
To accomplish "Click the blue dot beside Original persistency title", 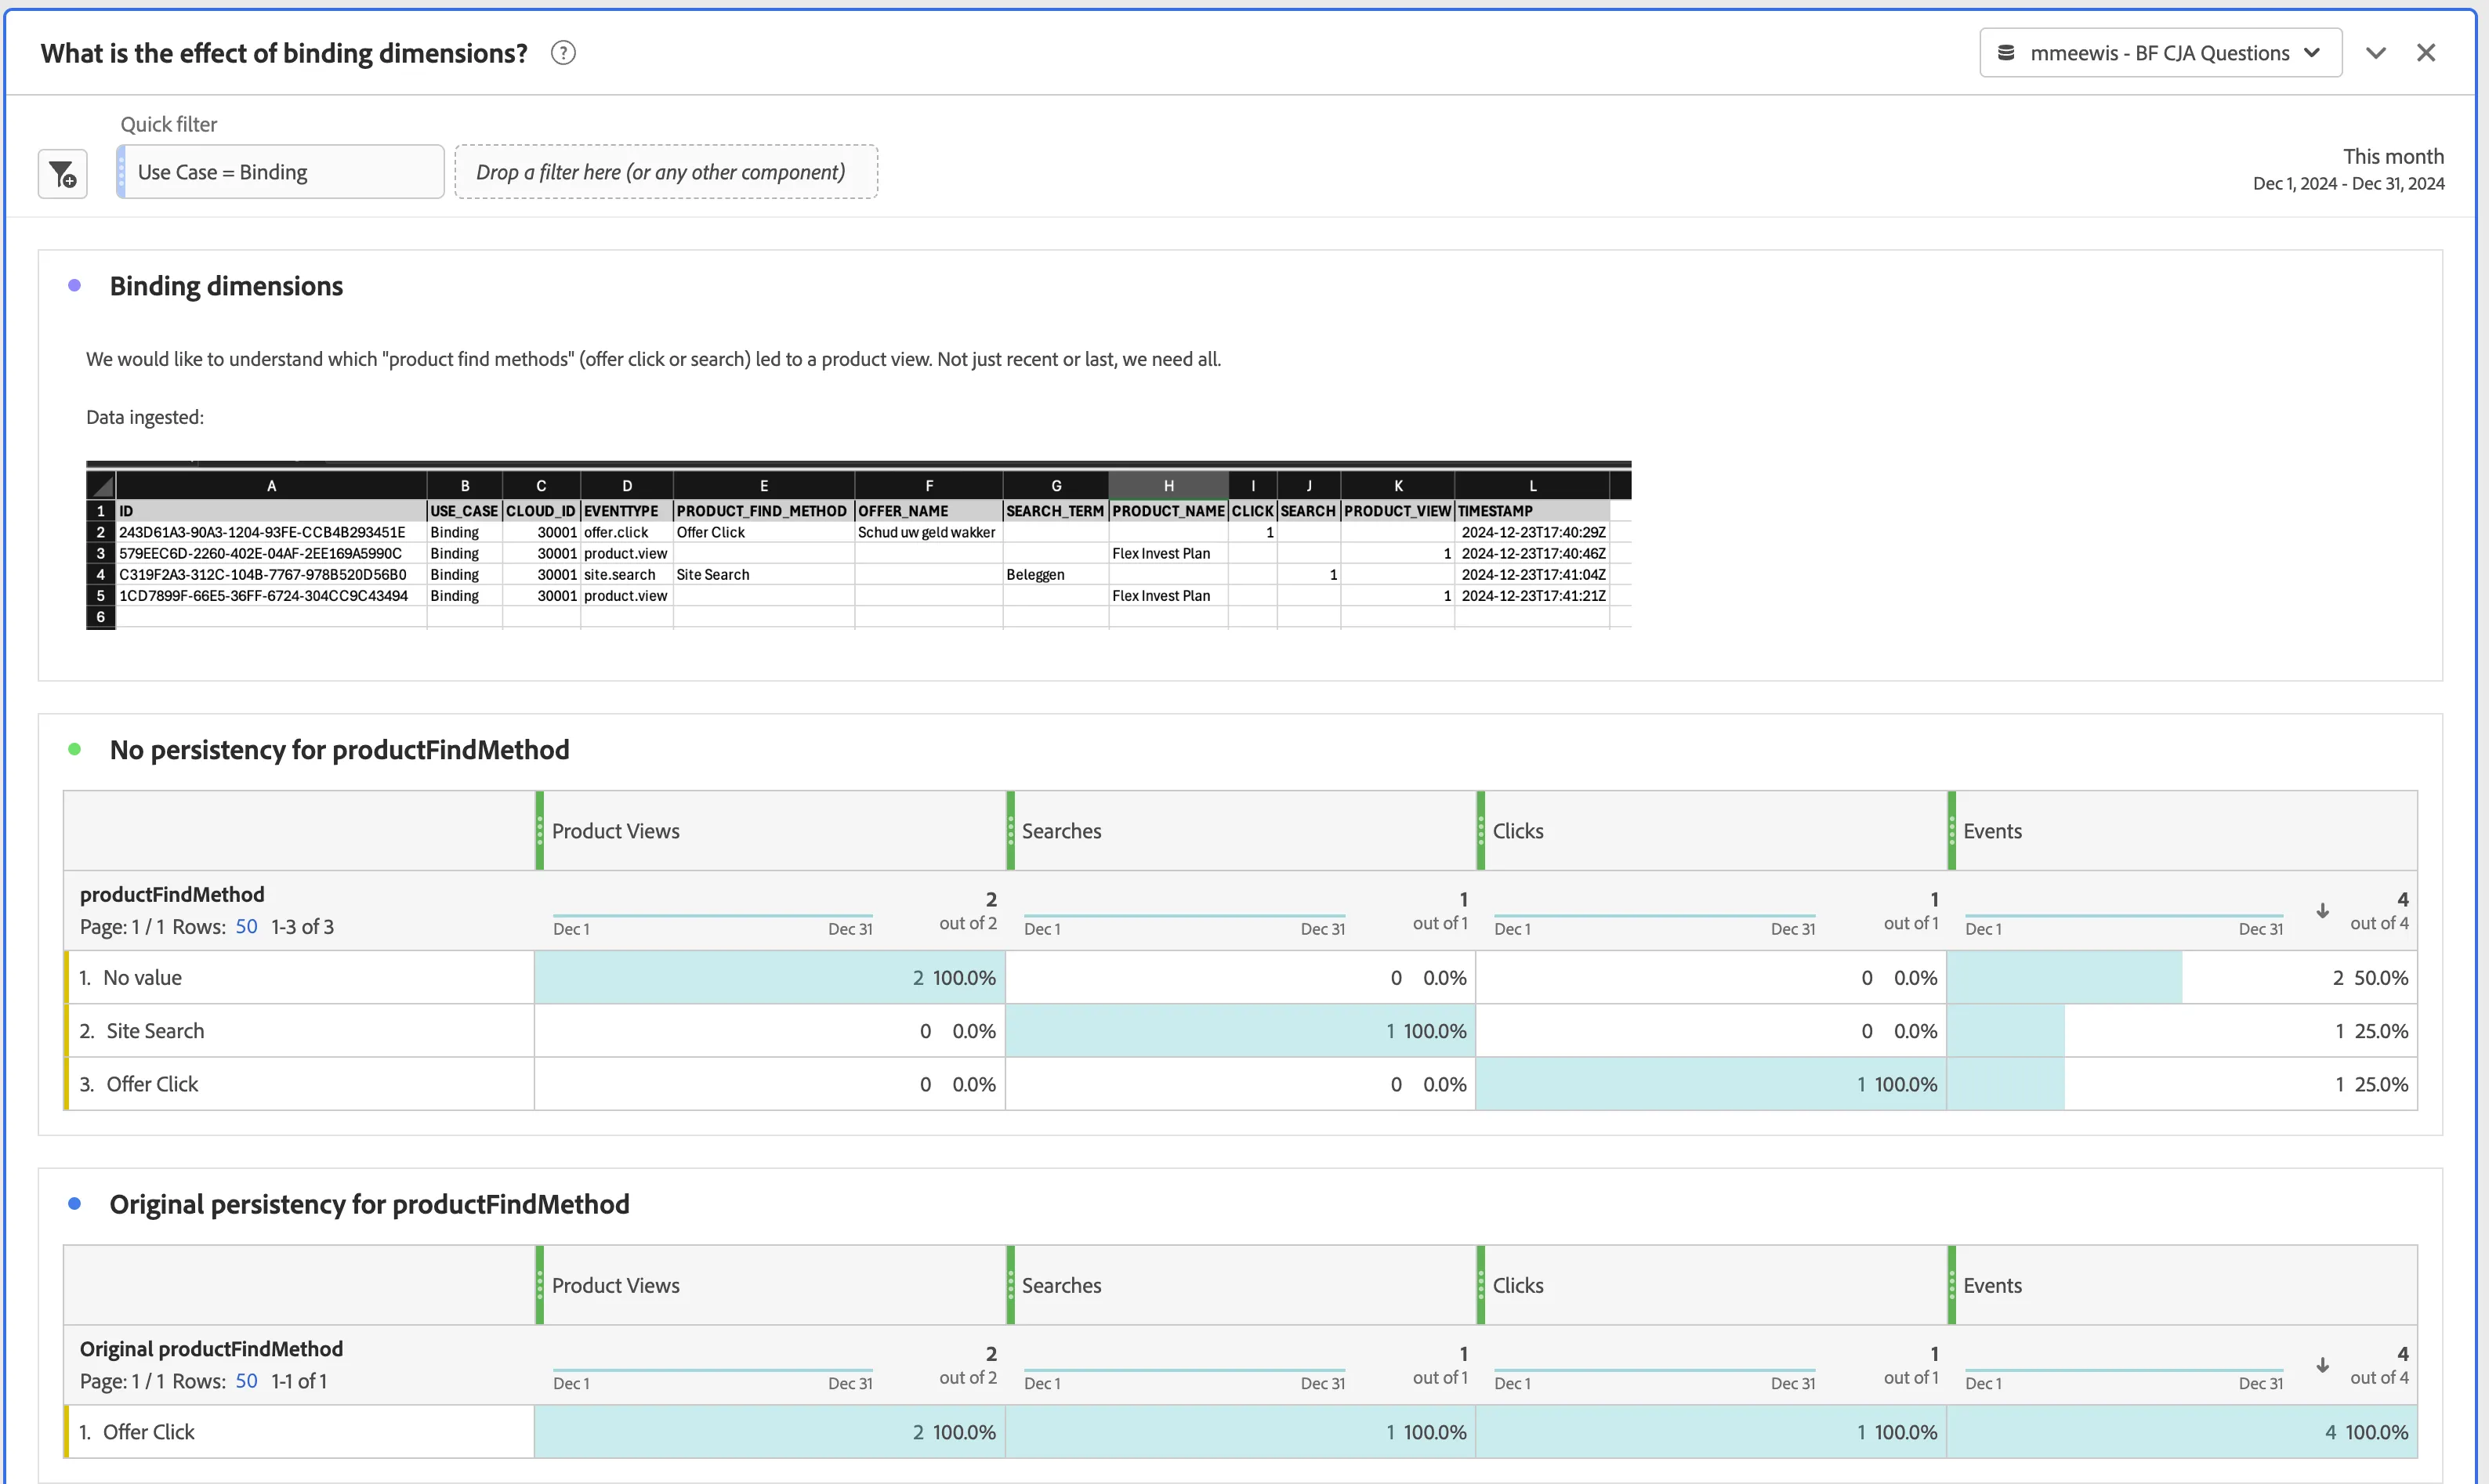I will pyautogui.click(x=74, y=1204).
